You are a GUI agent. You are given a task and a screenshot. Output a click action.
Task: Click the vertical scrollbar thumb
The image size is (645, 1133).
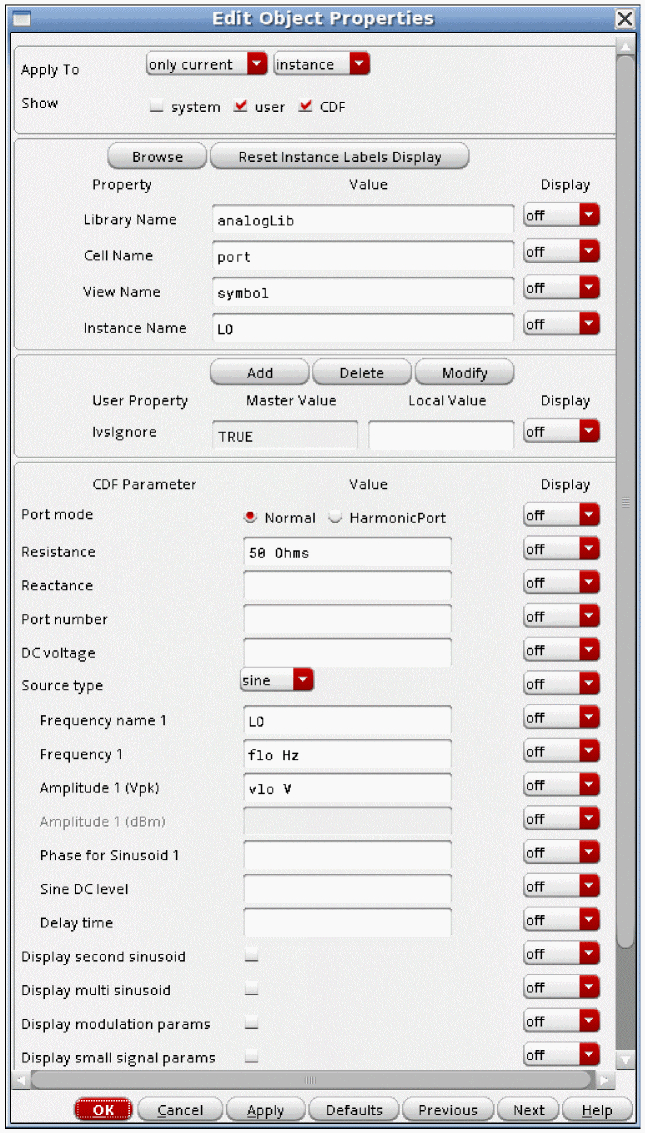(625, 500)
